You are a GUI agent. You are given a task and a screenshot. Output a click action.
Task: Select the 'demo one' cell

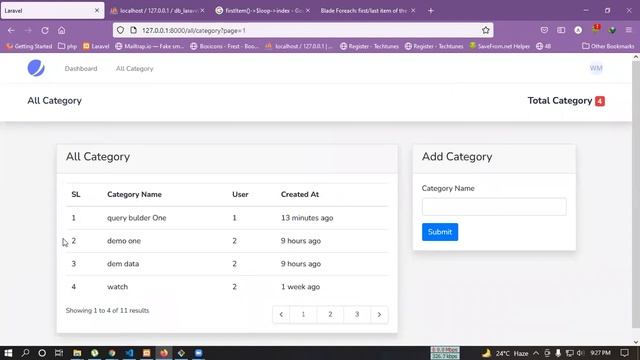124,241
